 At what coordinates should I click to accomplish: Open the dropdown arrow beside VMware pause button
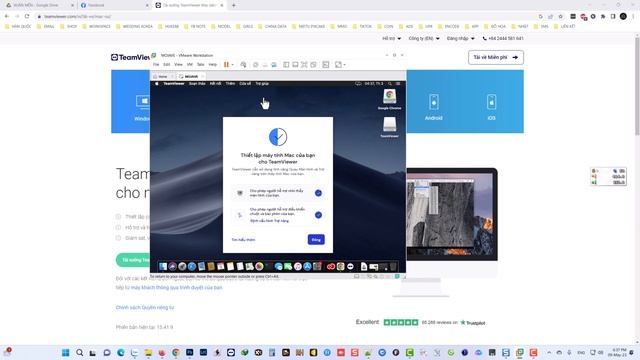(233, 65)
